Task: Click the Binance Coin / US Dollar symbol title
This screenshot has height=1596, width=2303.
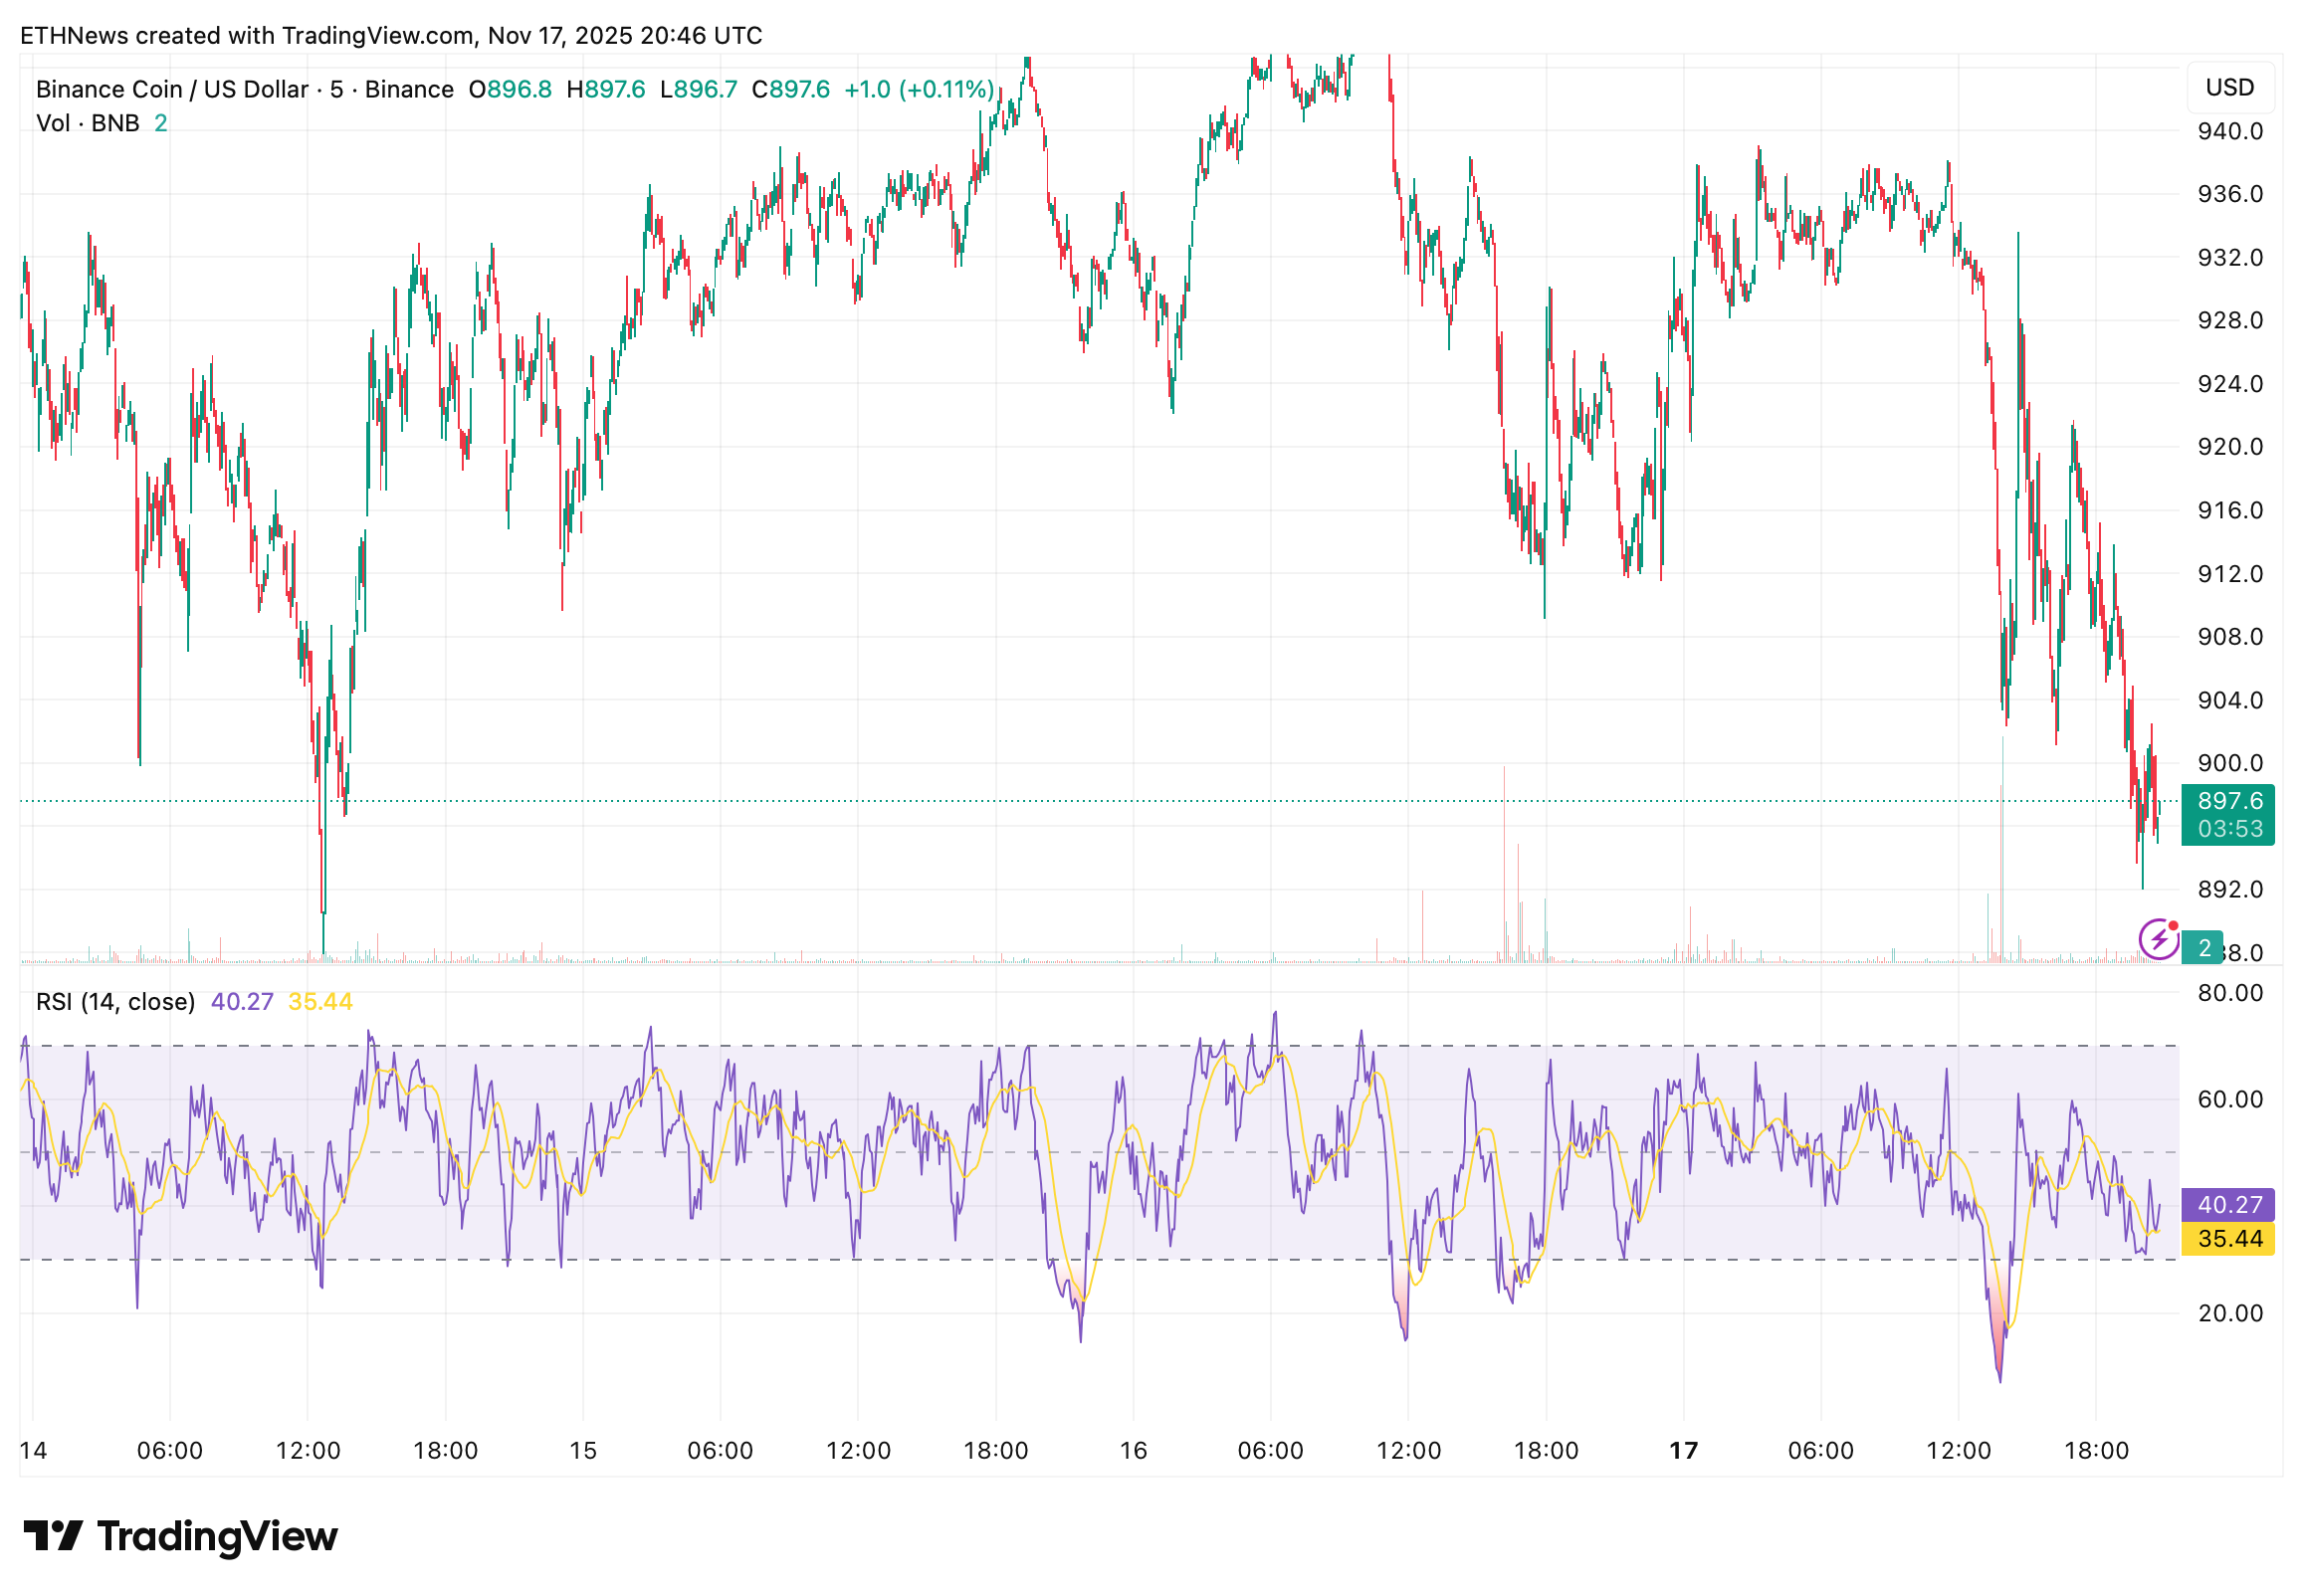Action: (x=172, y=89)
